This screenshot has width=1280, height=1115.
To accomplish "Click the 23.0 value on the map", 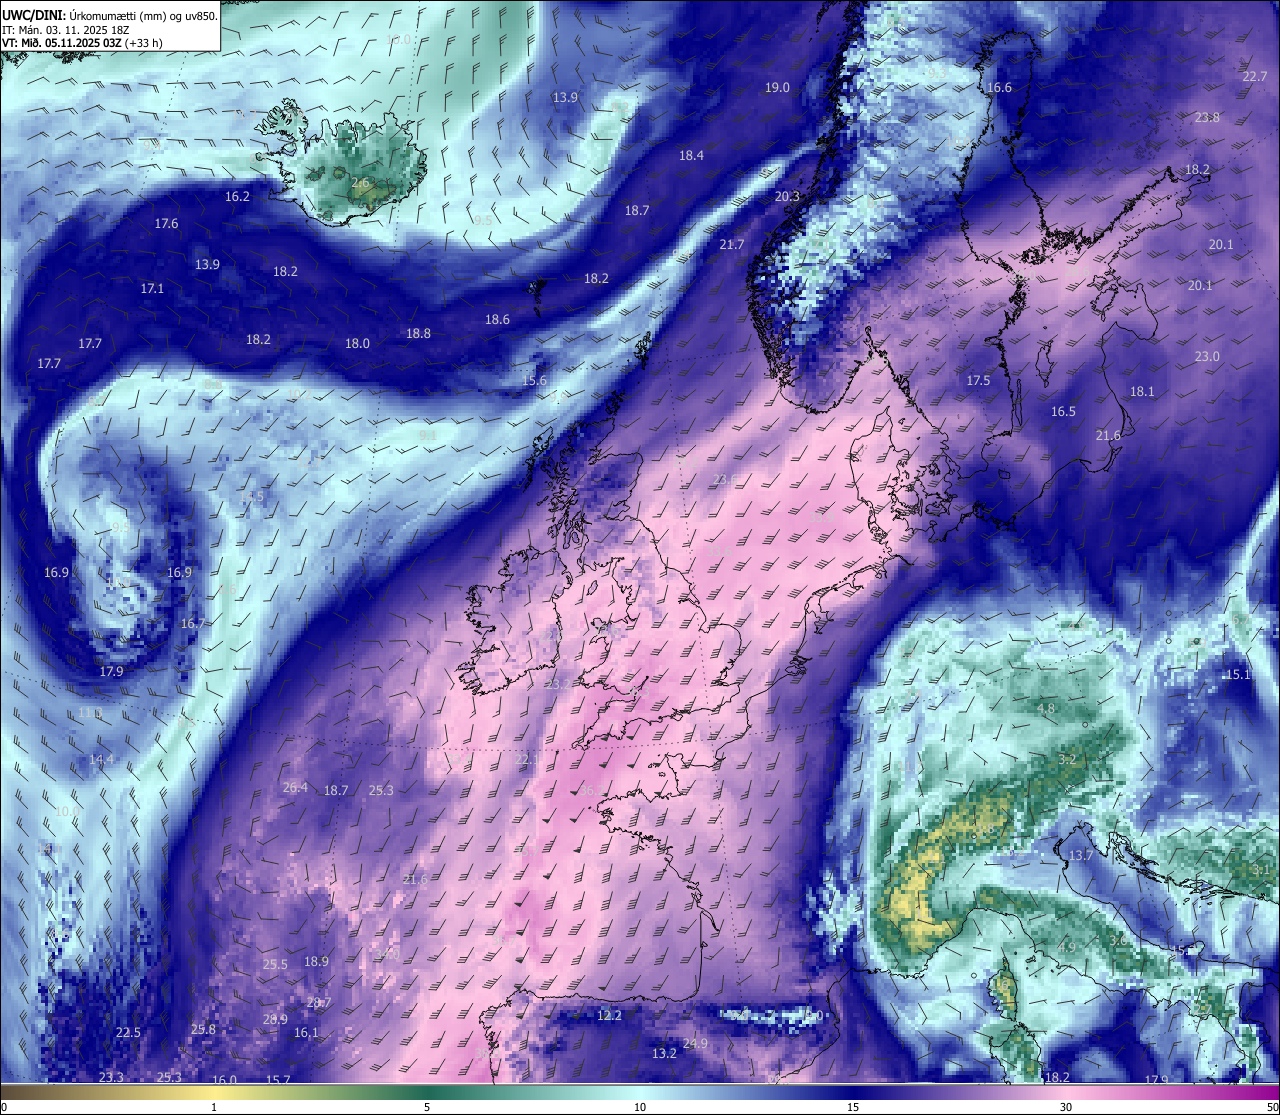I will [1207, 357].
